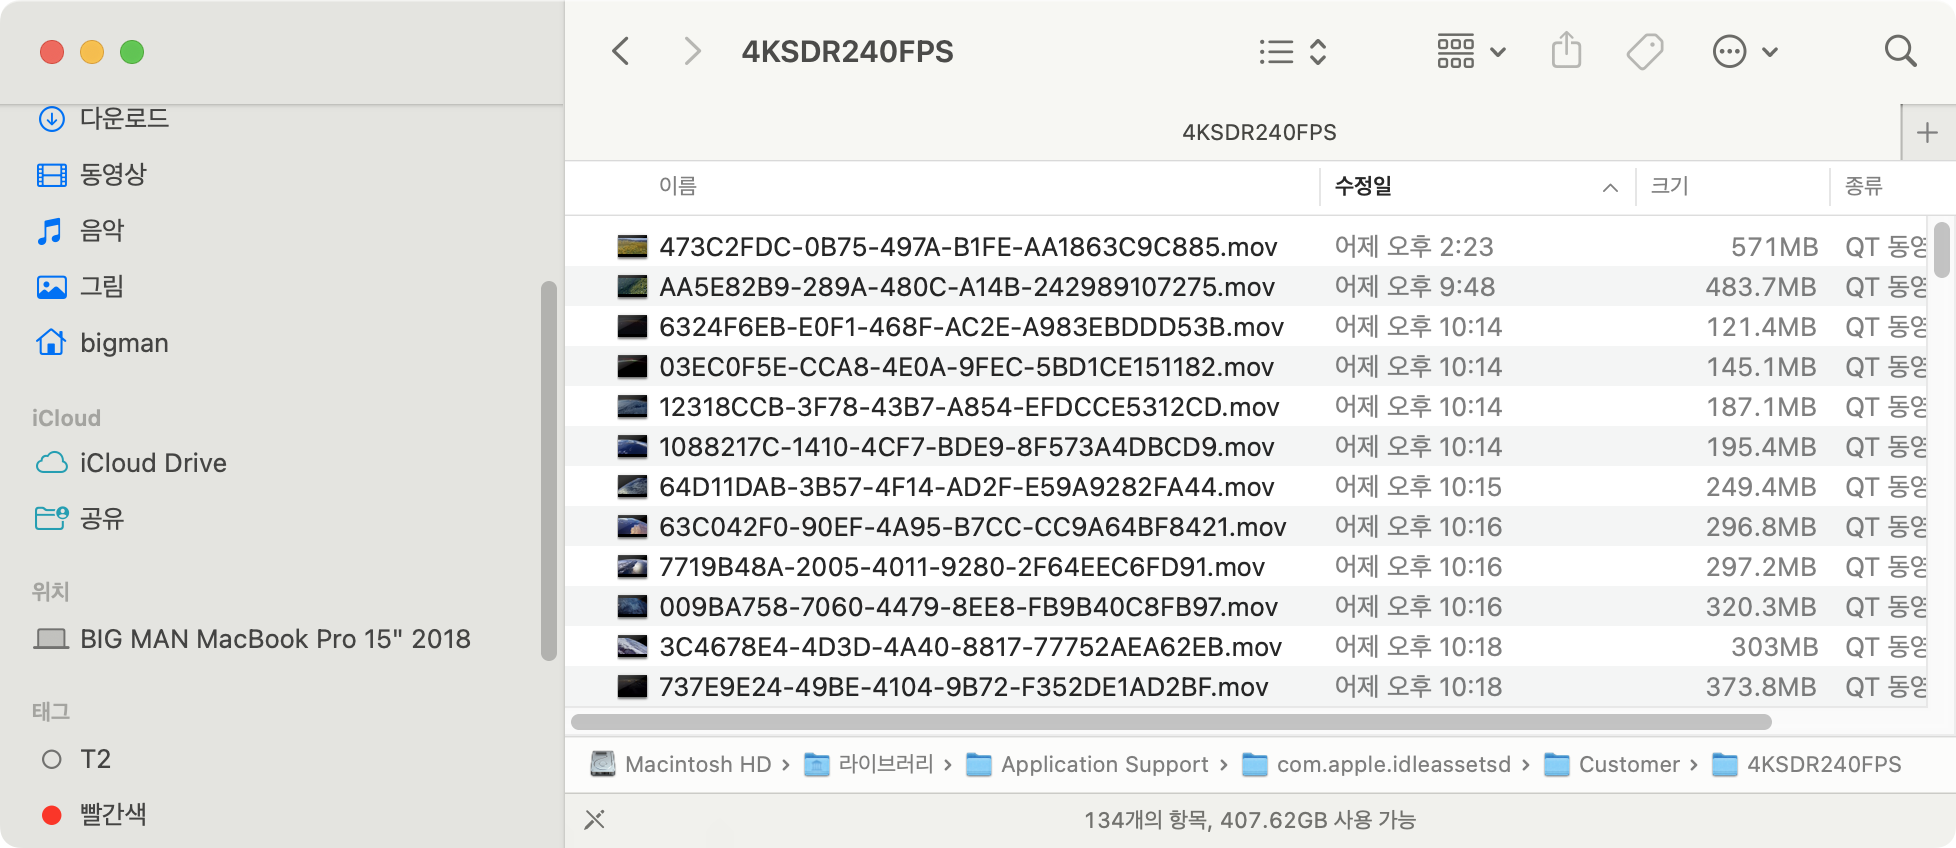1956x848 pixels.
Task: Click 라이브러리 in the path bar
Action: click(x=868, y=764)
